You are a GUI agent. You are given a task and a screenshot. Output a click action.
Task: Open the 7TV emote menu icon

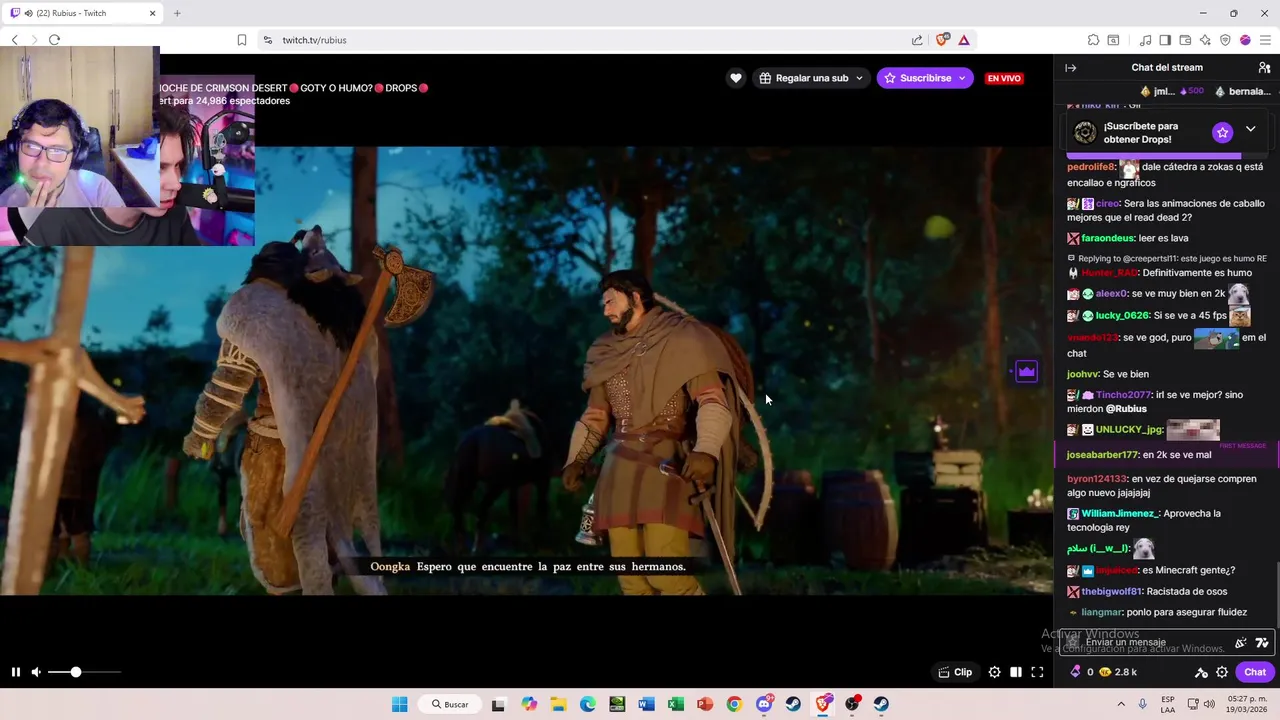tap(1262, 643)
